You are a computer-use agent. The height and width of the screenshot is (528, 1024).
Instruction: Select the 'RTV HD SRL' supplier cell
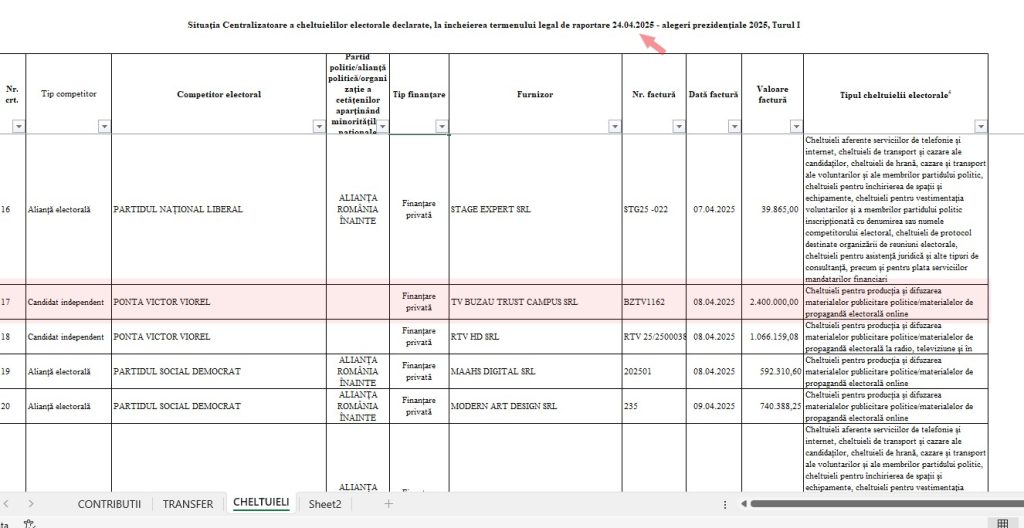coord(536,337)
